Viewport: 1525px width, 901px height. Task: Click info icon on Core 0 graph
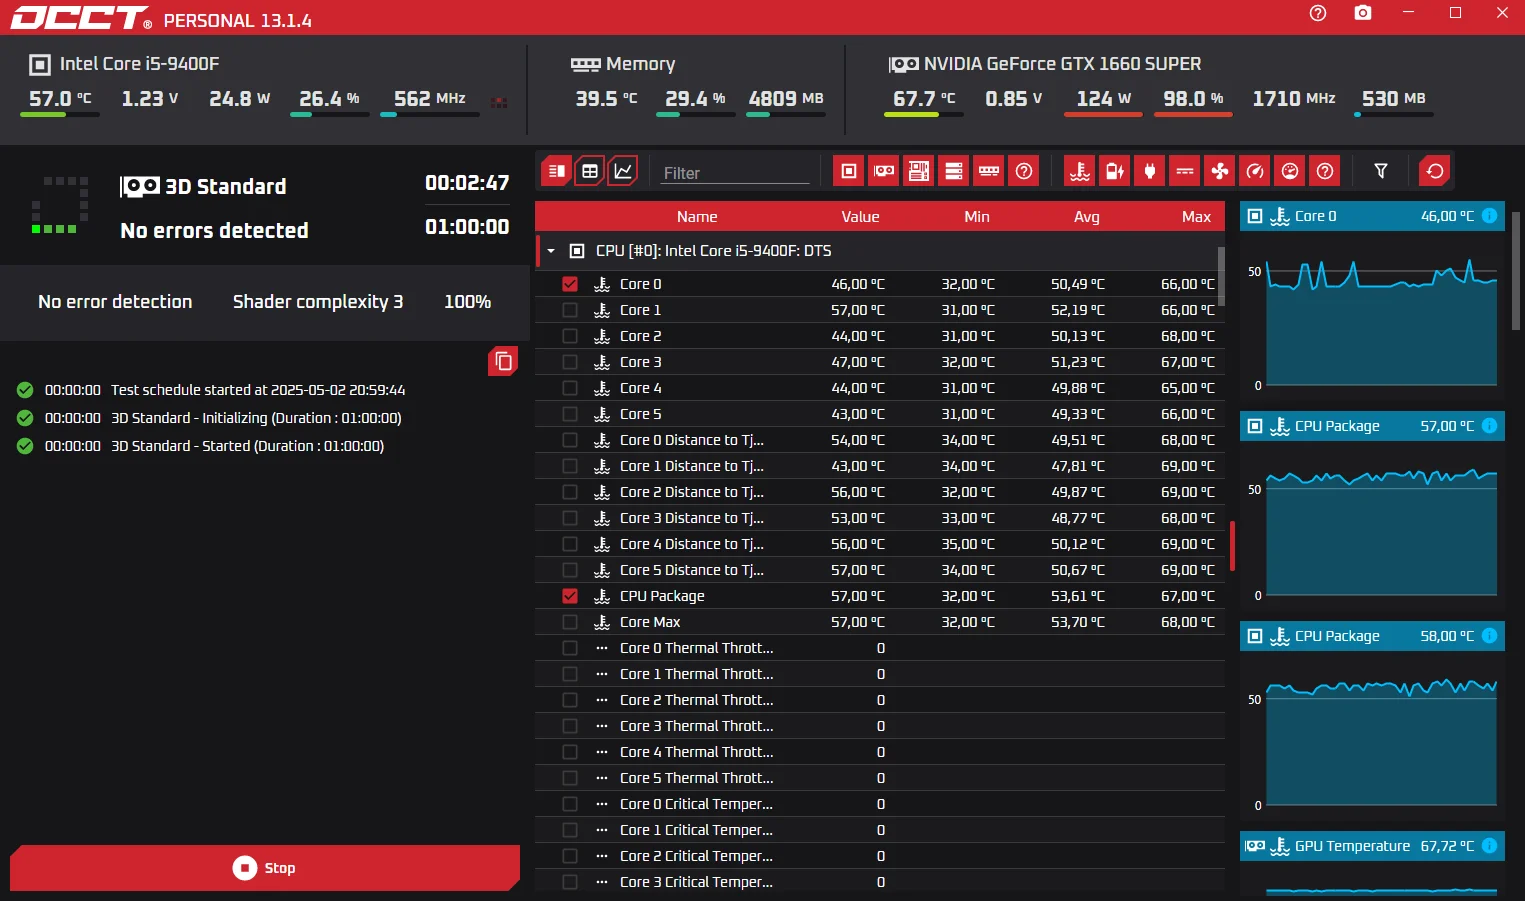click(1489, 216)
